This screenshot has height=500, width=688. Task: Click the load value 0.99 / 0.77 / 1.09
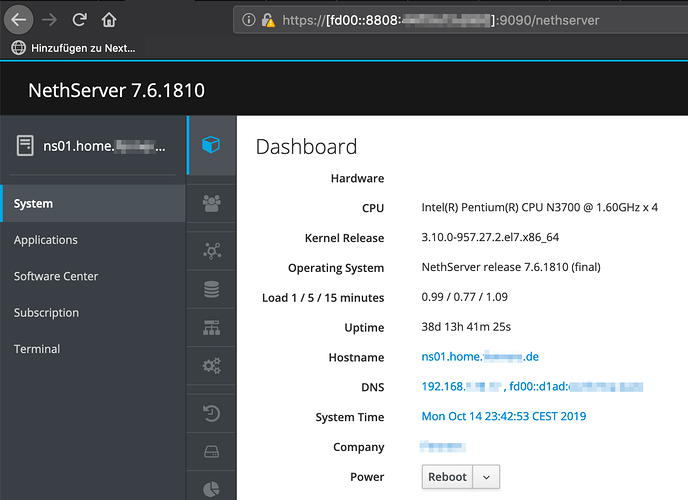pos(464,297)
